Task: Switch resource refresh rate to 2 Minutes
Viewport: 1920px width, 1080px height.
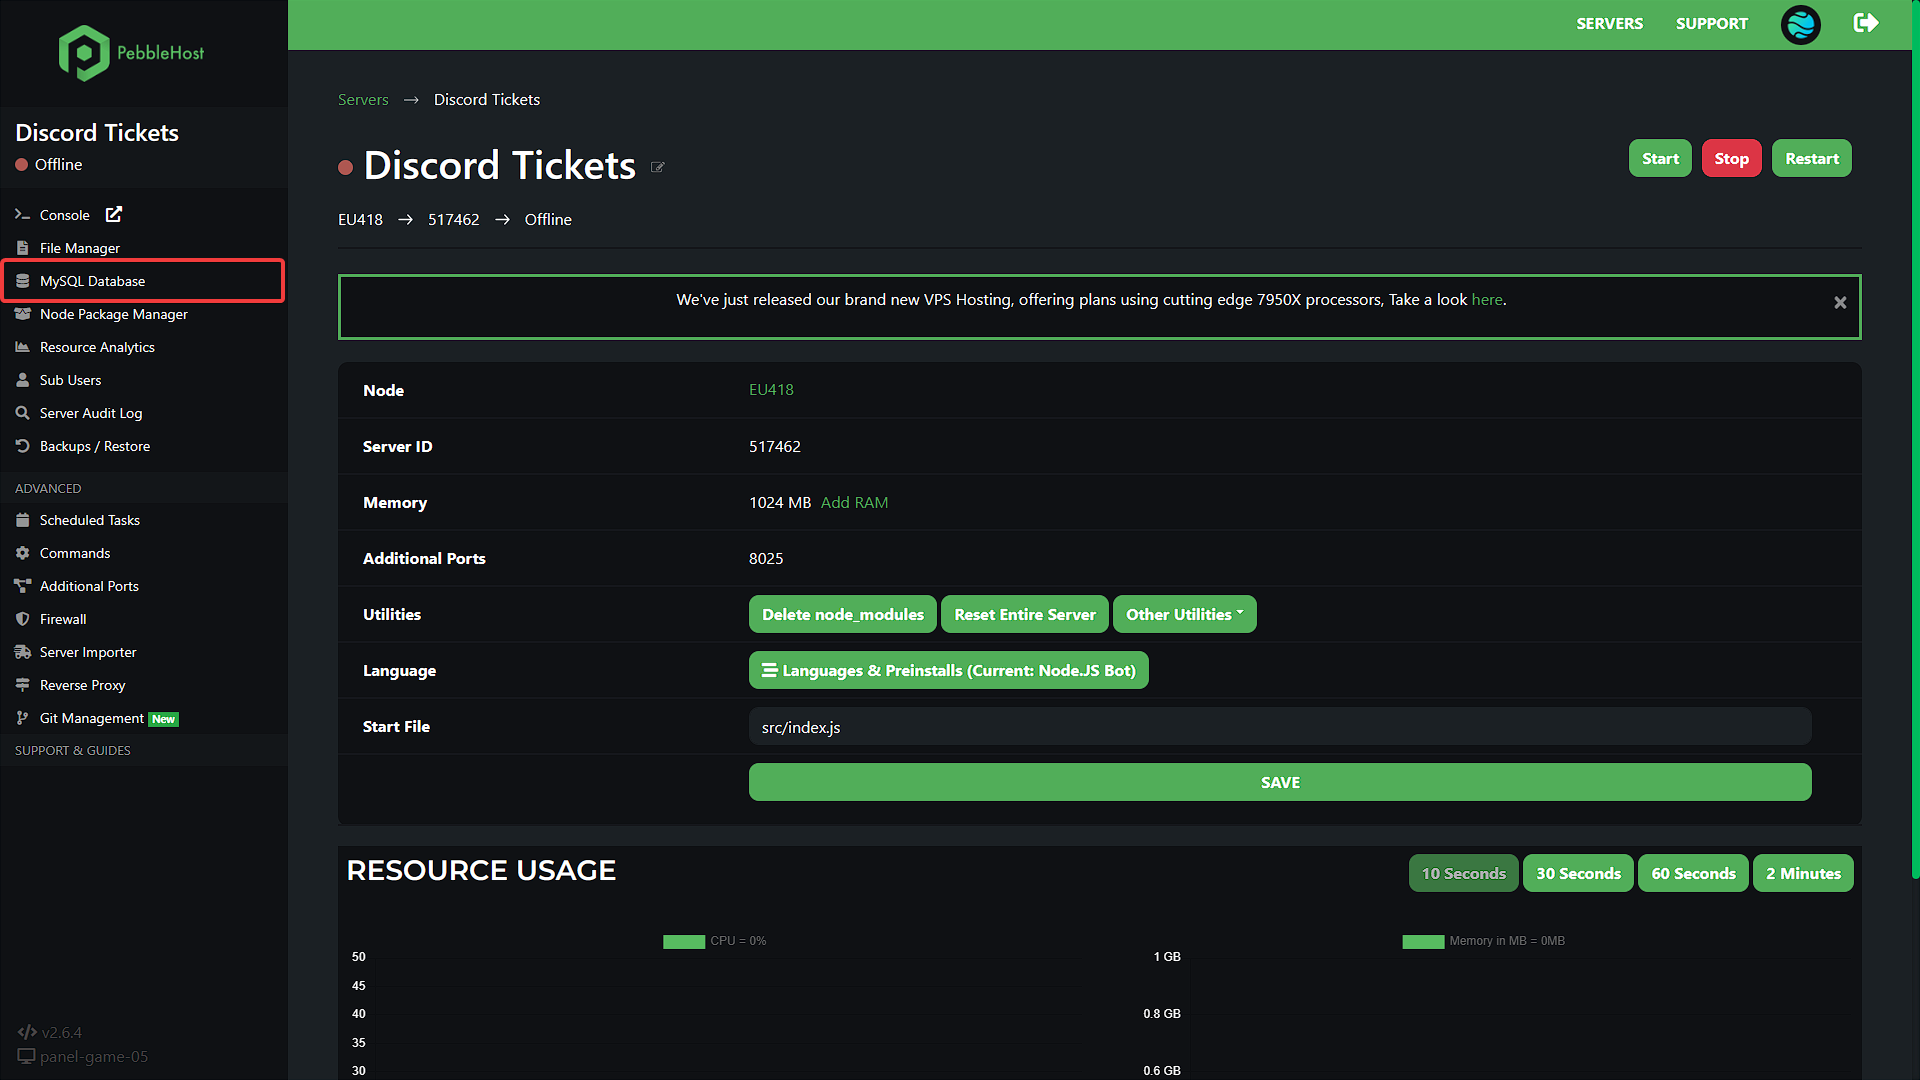Action: click(1802, 872)
